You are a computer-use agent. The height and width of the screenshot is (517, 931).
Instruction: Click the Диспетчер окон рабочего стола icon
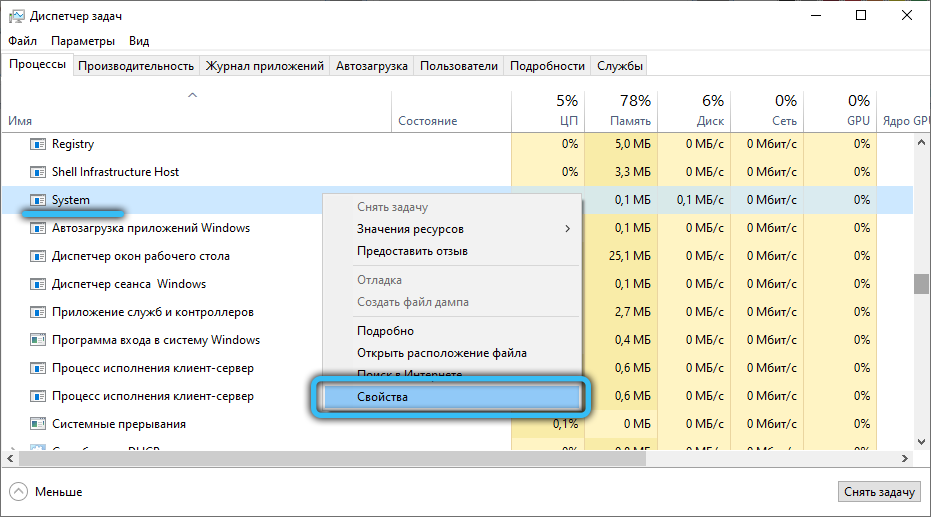(x=38, y=256)
